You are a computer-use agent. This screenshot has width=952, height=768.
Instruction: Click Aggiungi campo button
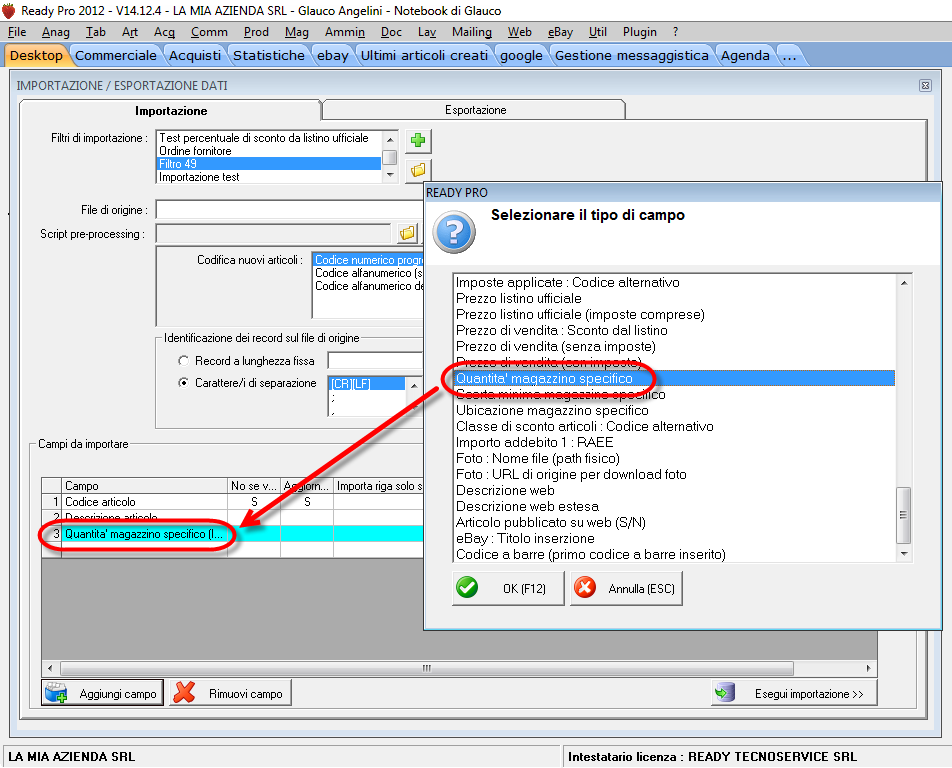point(103,693)
